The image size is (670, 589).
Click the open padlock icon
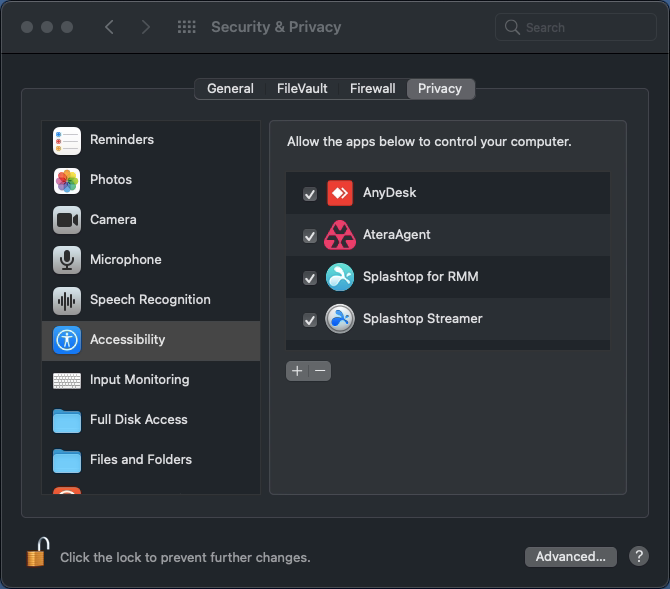click(38, 552)
